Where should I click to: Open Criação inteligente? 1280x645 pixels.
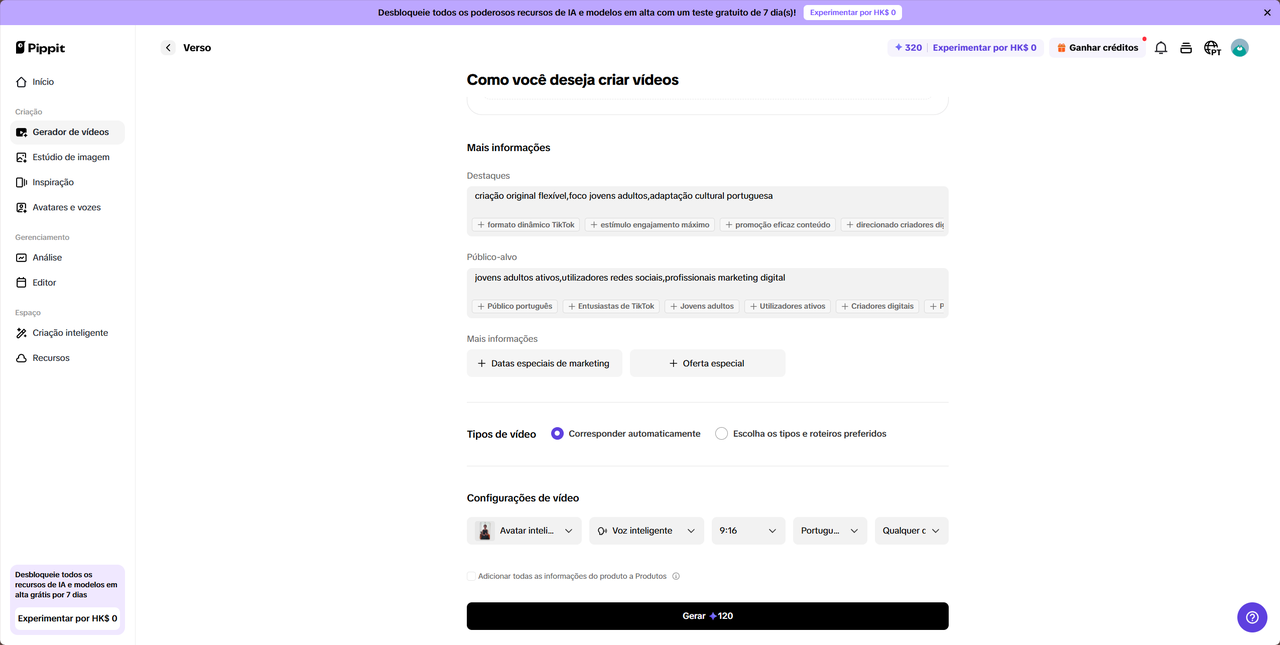coord(67,332)
